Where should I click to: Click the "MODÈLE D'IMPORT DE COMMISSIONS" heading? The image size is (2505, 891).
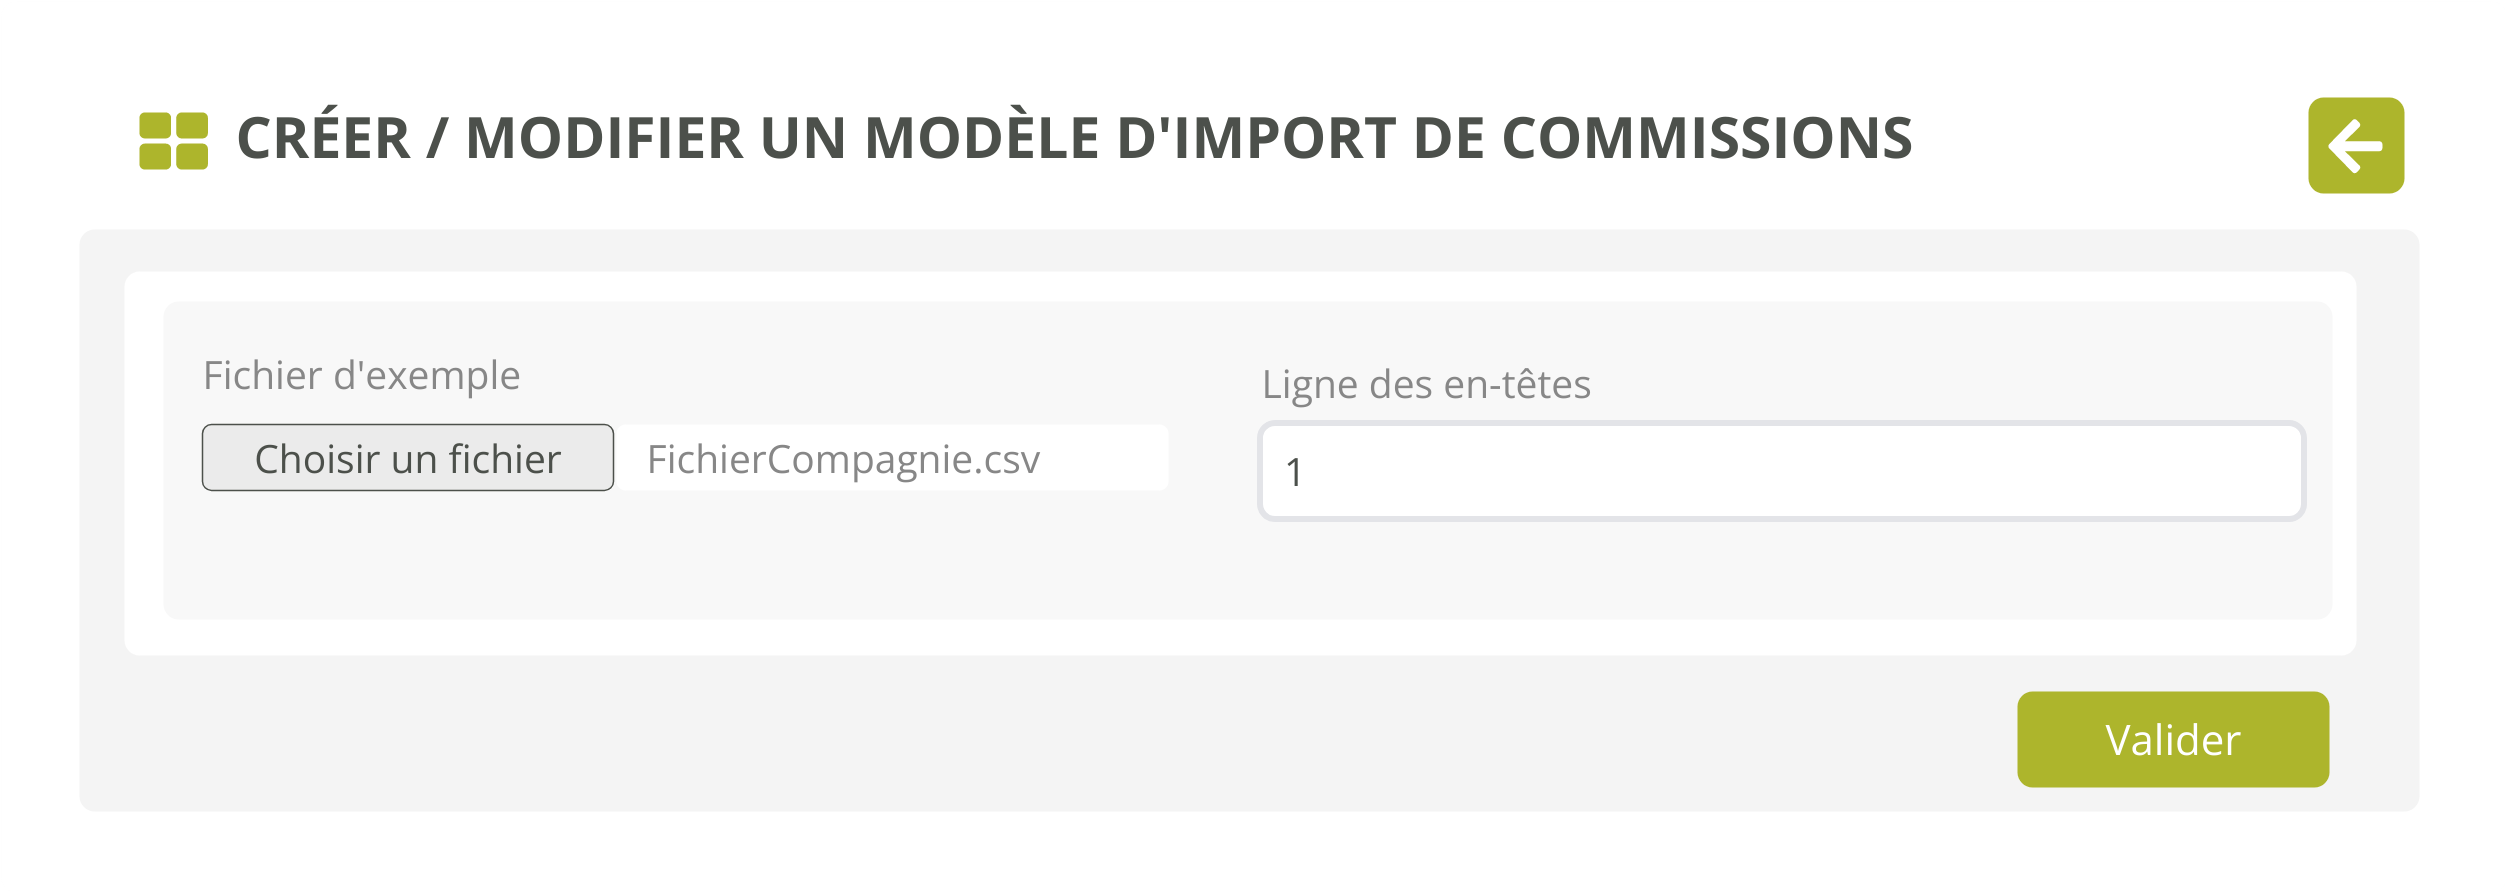[x=1387, y=138]
